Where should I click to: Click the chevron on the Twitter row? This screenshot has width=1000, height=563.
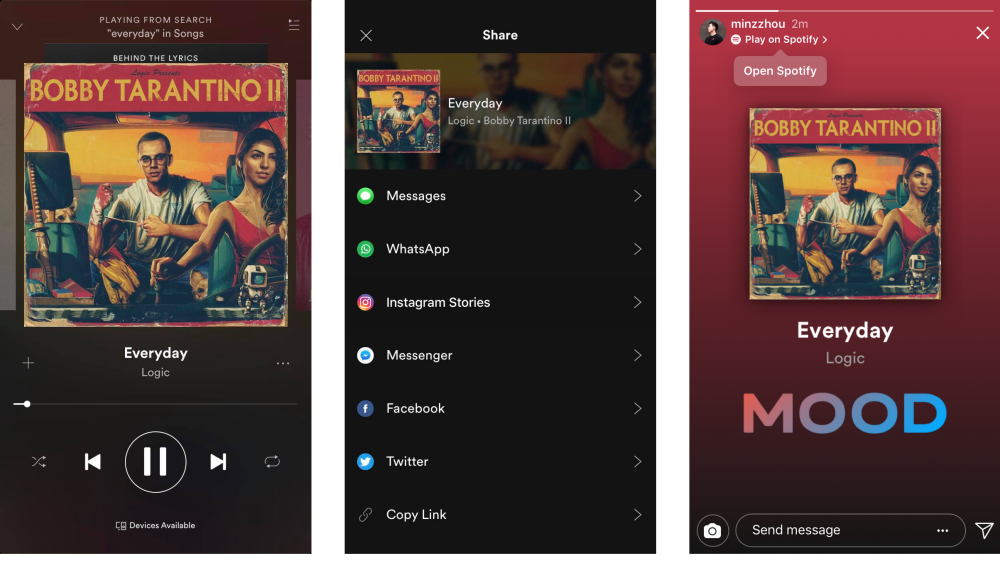(x=637, y=461)
